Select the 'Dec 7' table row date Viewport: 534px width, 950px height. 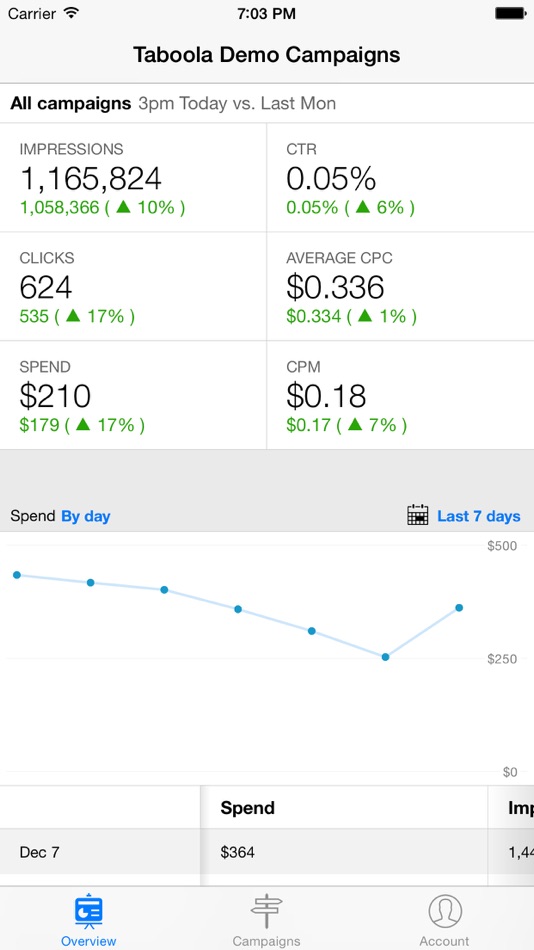point(39,852)
